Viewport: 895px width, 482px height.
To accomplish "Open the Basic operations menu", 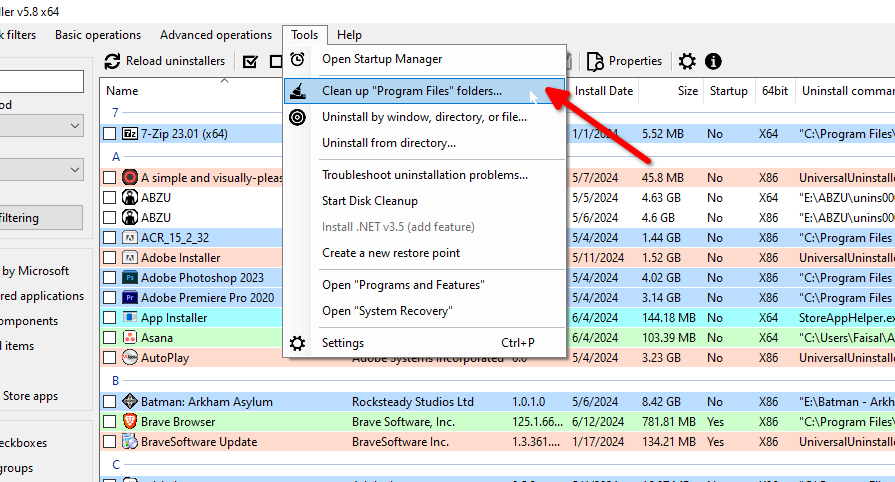I will [x=98, y=35].
